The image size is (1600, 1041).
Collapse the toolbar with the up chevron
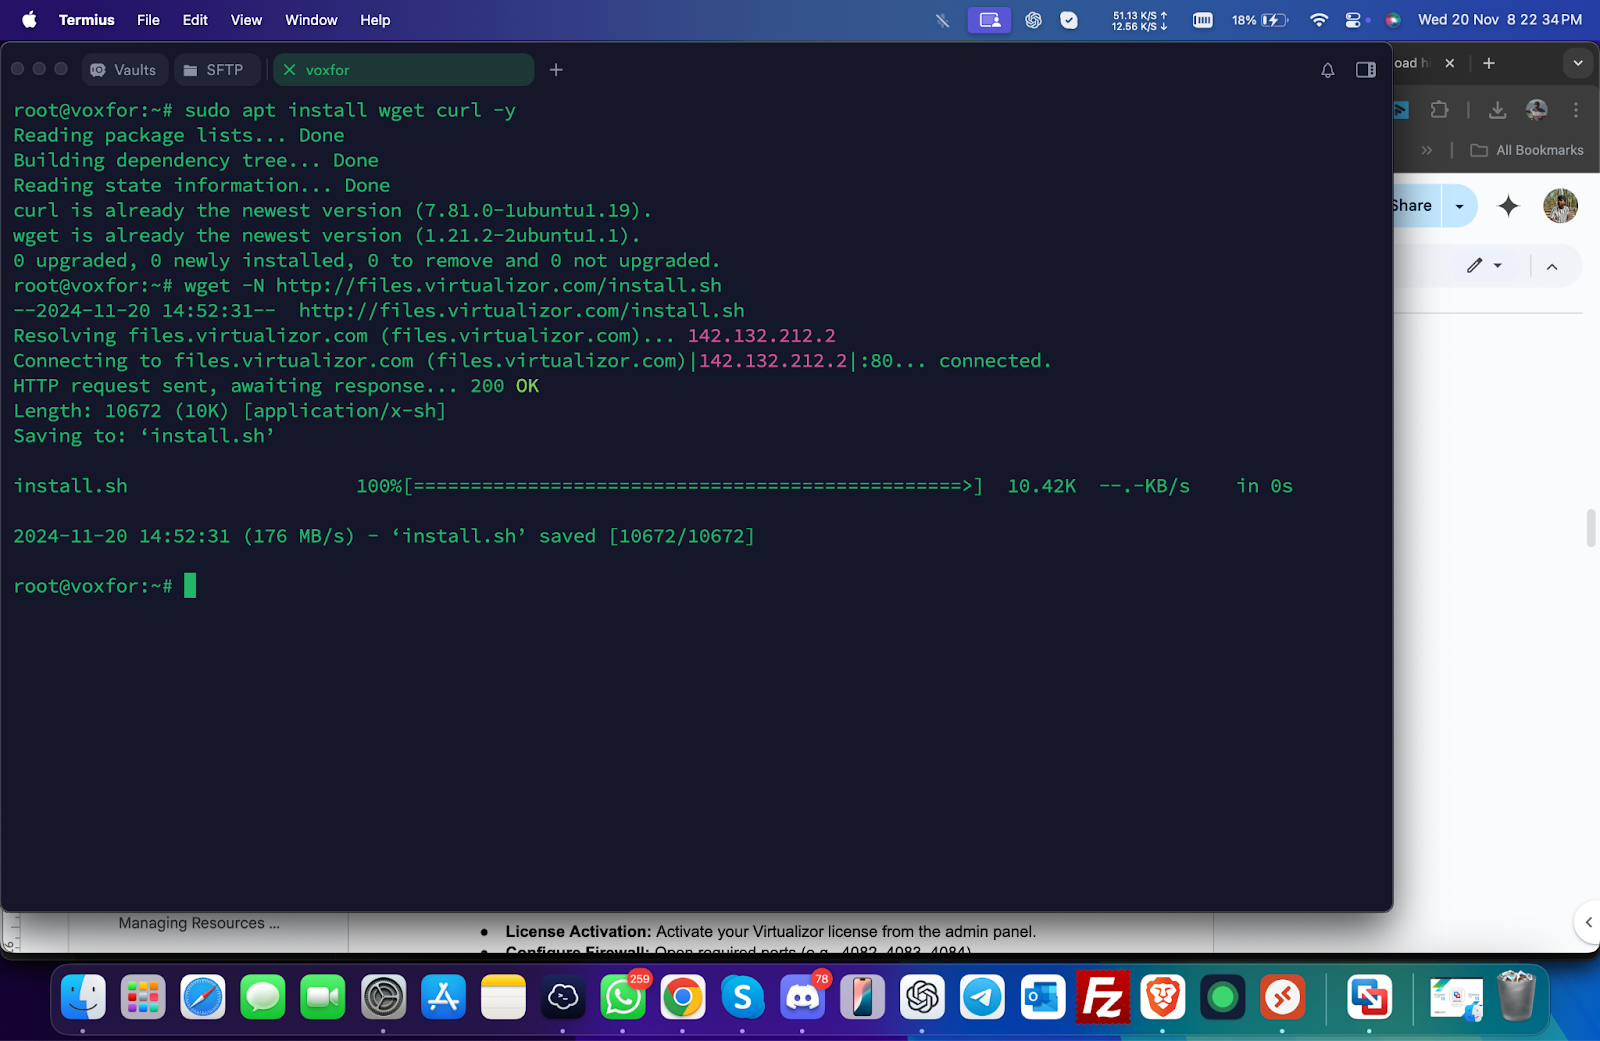[x=1551, y=265]
